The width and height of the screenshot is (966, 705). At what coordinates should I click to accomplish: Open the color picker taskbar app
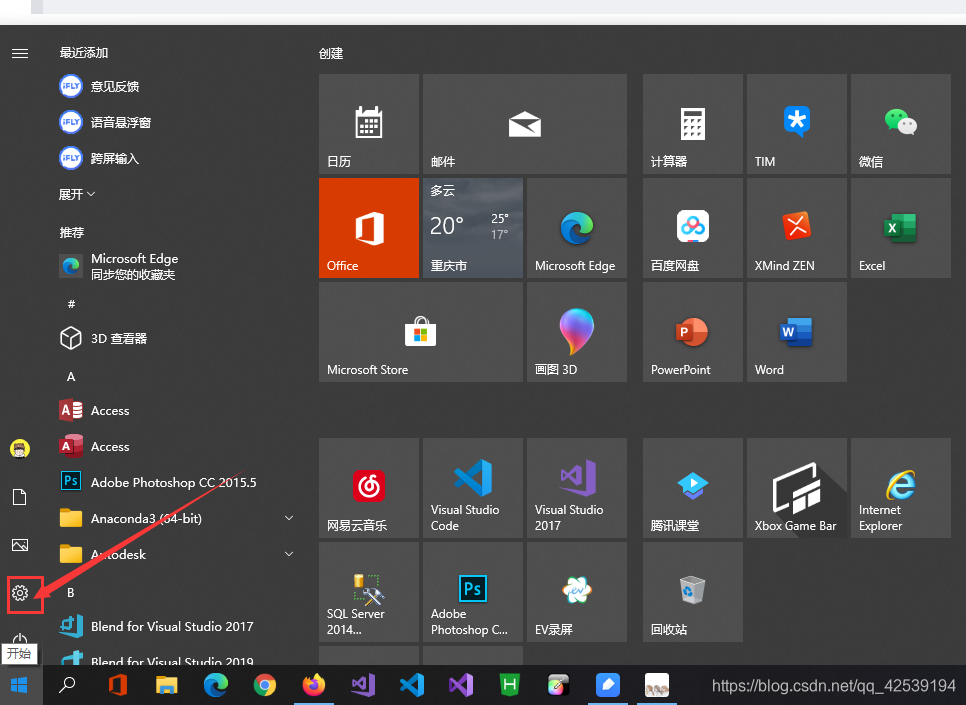click(x=558, y=685)
